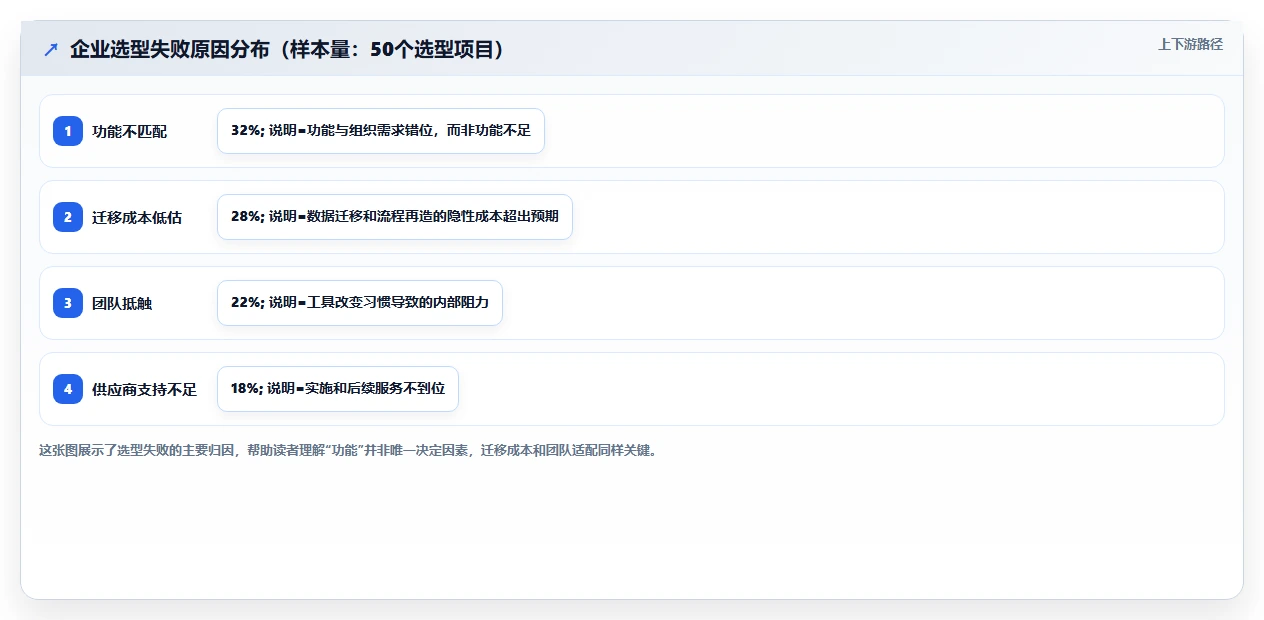Open the 22% 工具改变习惯 description box
This screenshot has height=620, width=1264.
[x=360, y=303]
